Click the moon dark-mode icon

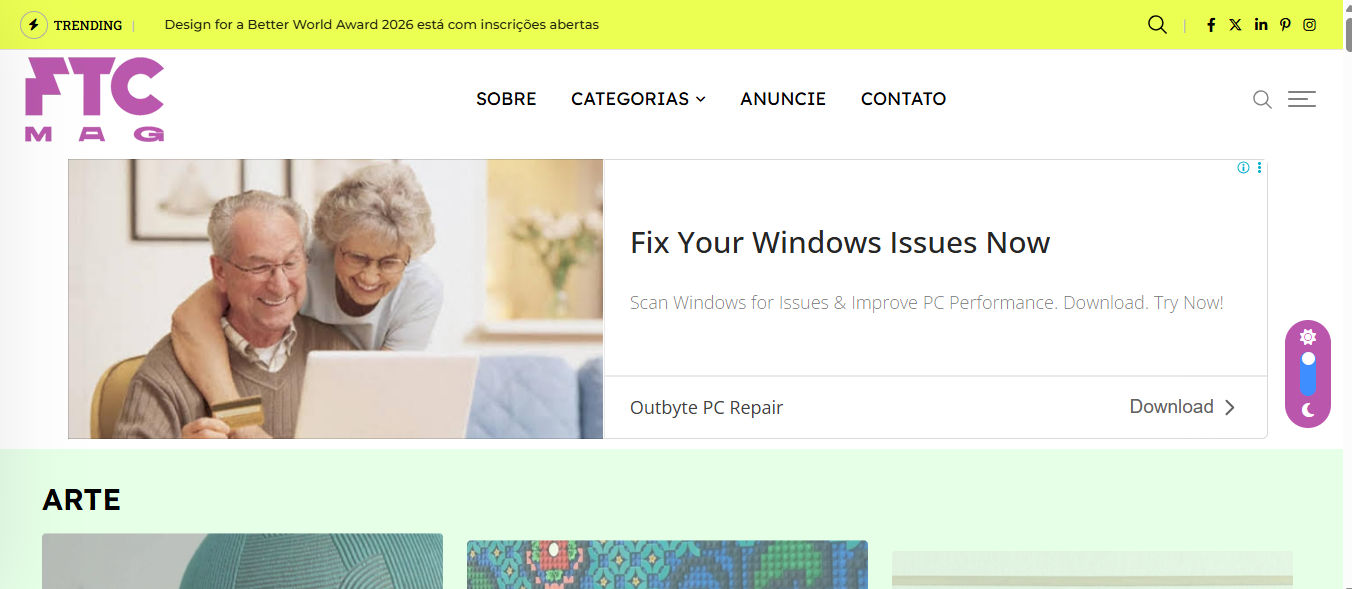click(1307, 410)
